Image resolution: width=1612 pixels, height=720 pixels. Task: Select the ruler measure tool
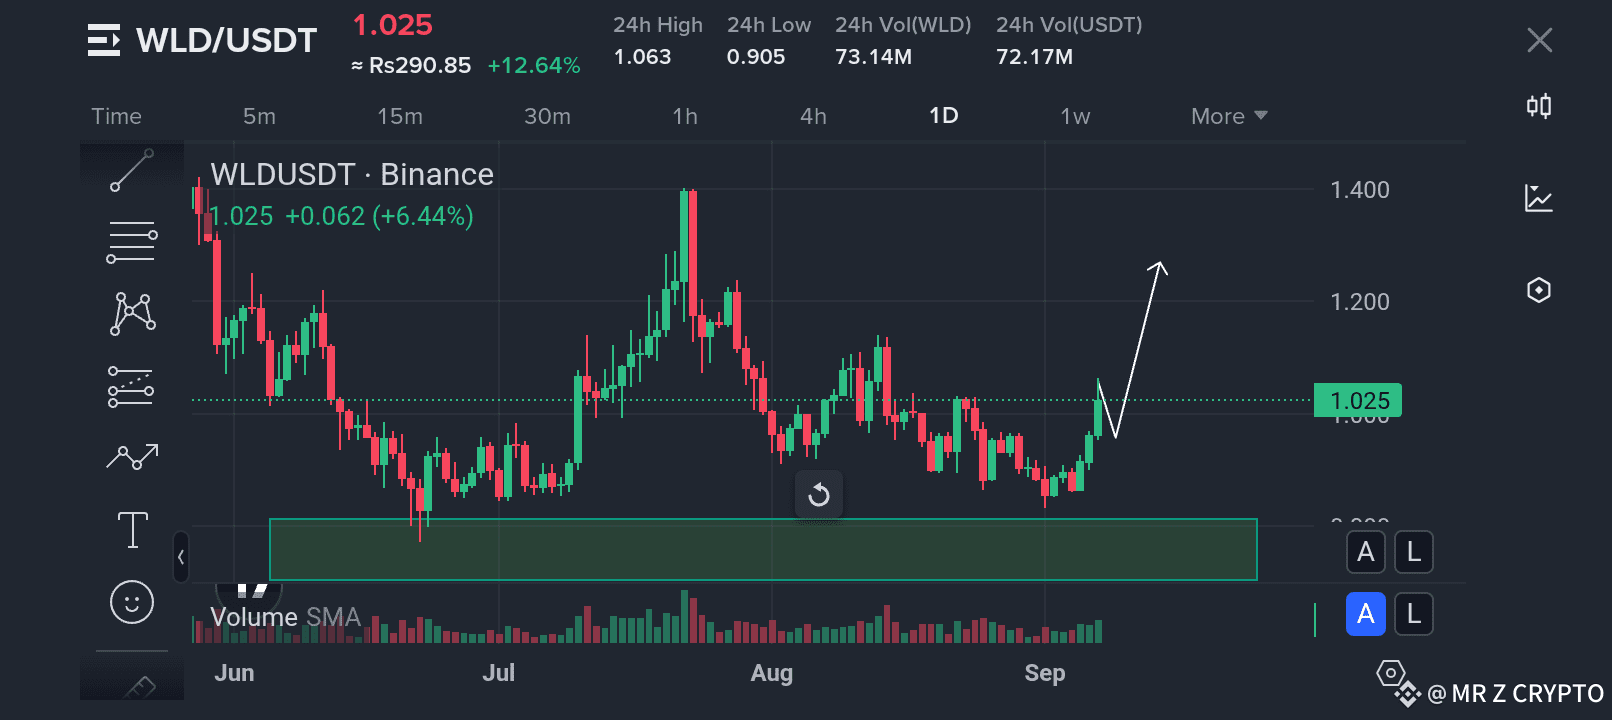click(140, 686)
